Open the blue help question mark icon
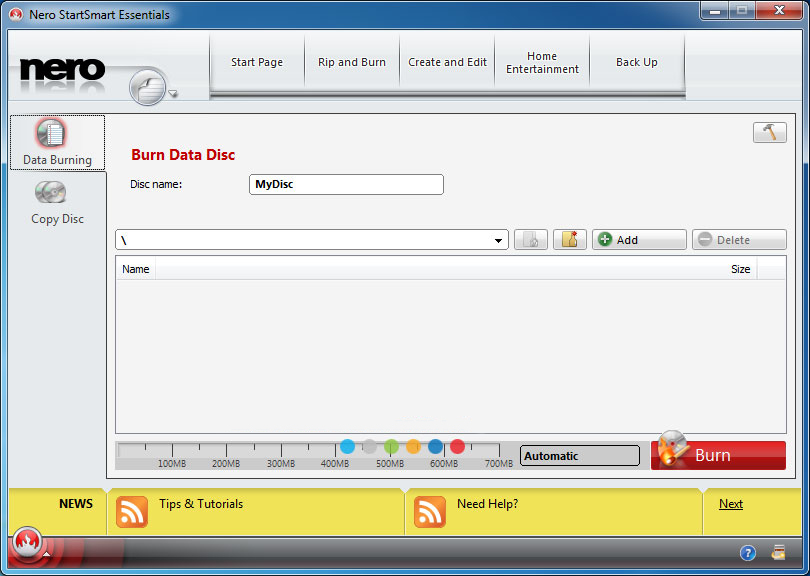Image resolution: width=810 pixels, height=576 pixels. (x=747, y=552)
